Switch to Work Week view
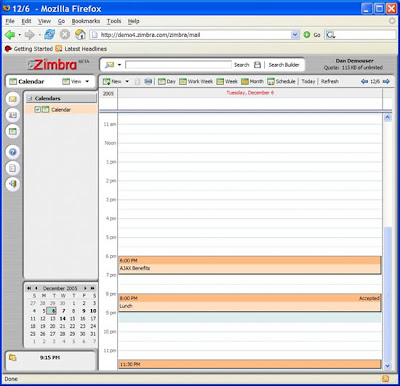This screenshot has height=386, width=400. [196, 81]
